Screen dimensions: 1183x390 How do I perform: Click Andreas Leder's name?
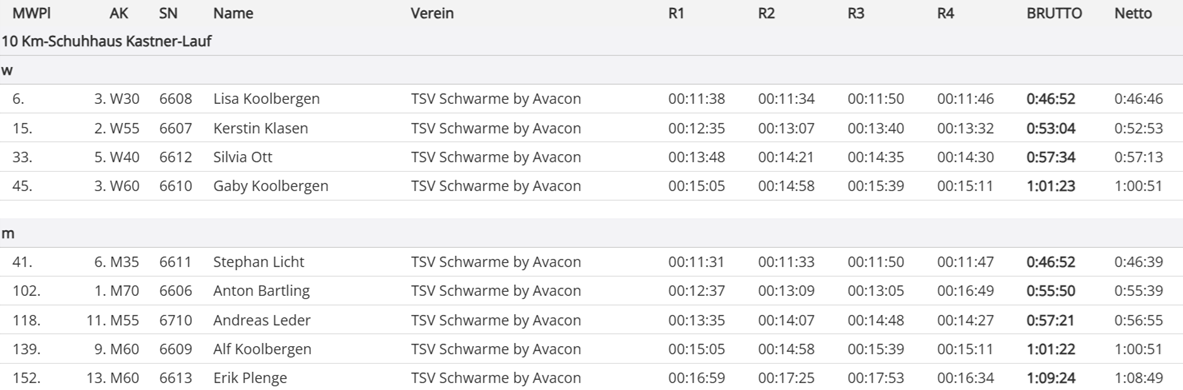click(x=262, y=320)
